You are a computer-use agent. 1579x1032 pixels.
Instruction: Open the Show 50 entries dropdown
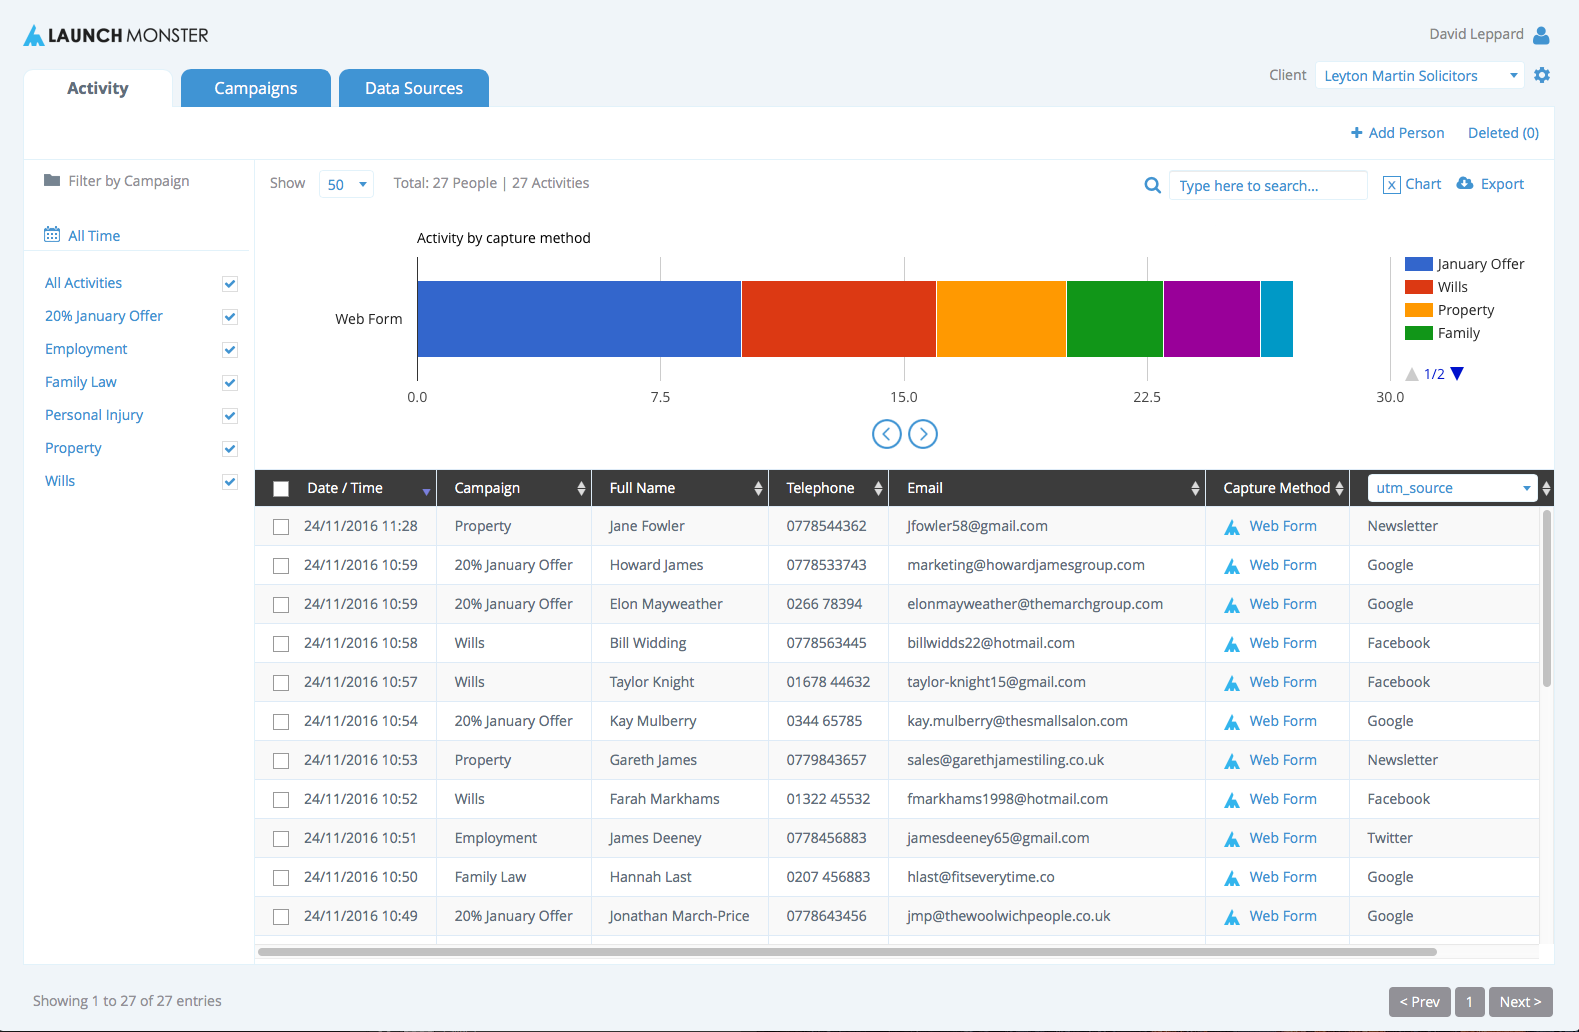coord(347,184)
